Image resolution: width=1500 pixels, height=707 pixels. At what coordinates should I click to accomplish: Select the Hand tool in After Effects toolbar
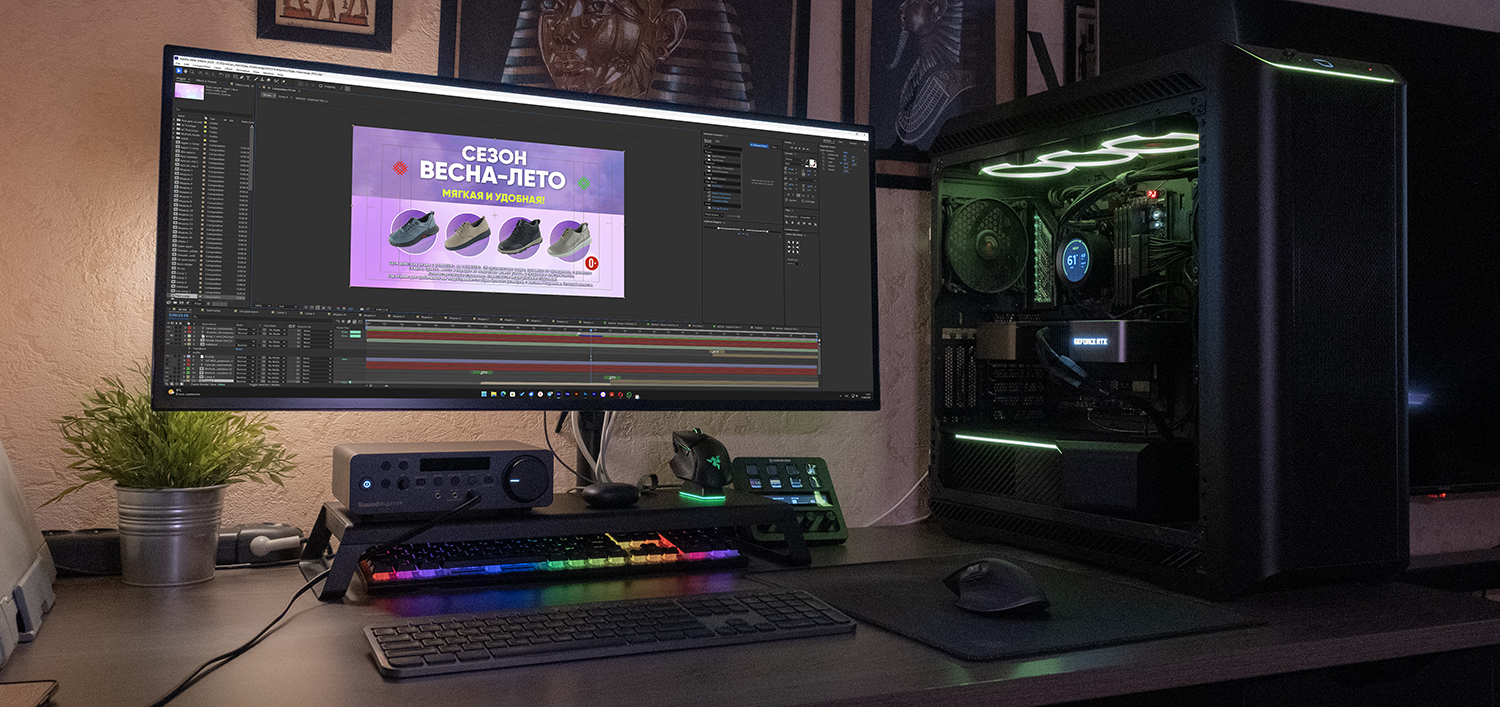[186, 71]
